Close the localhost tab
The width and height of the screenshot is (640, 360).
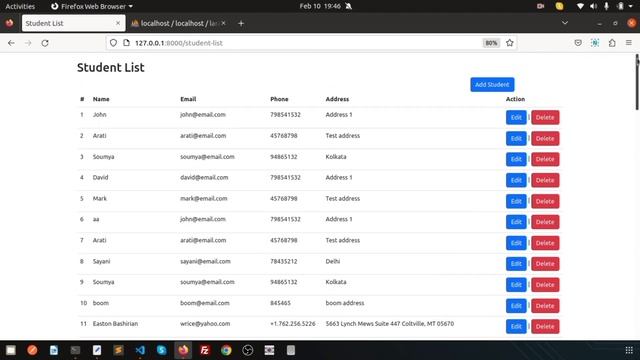pyautogui.click(x=223, y=23)
